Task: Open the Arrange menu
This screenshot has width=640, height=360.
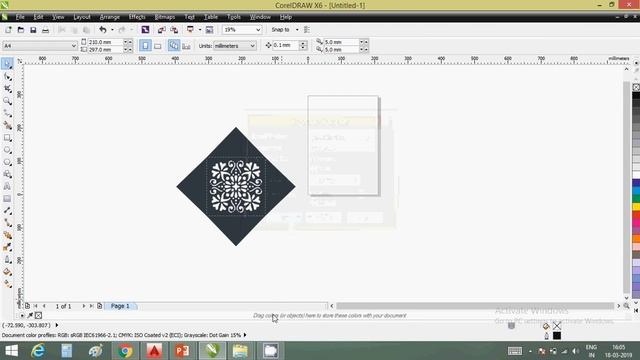Action: 109,17
